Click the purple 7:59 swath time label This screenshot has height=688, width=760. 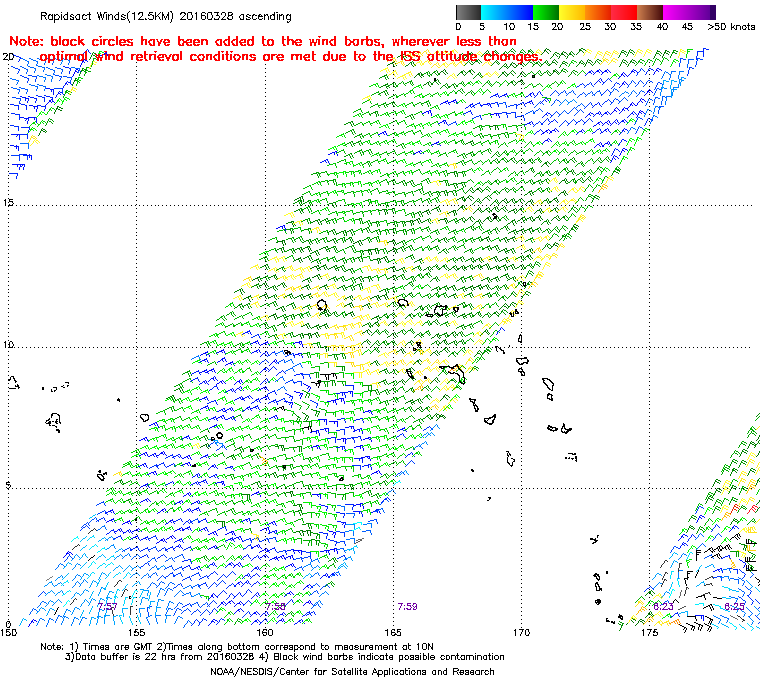407,607
